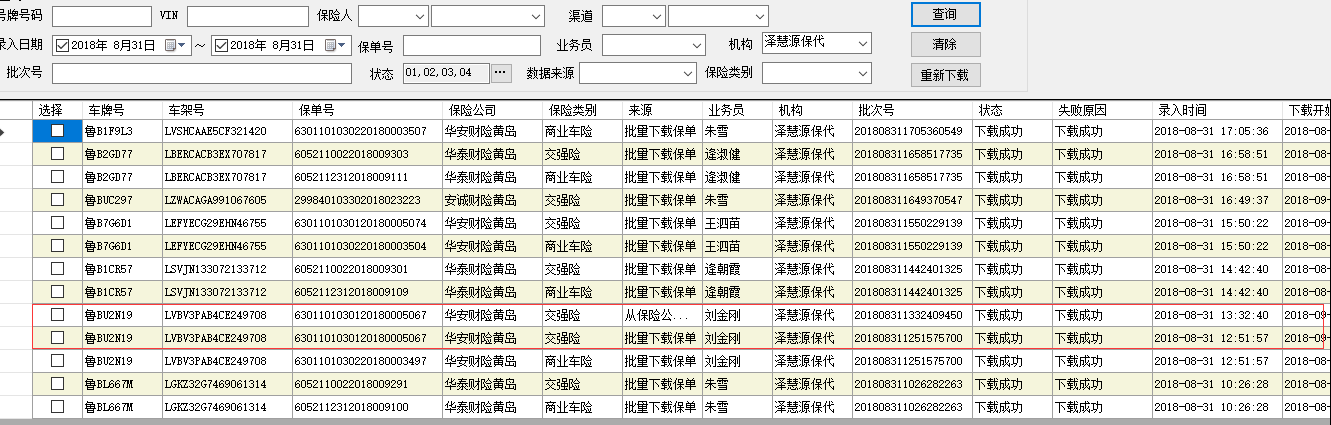Sort by the 保险类别 column header
Viewport: 1331px width, 425px height.
(581, 110)
